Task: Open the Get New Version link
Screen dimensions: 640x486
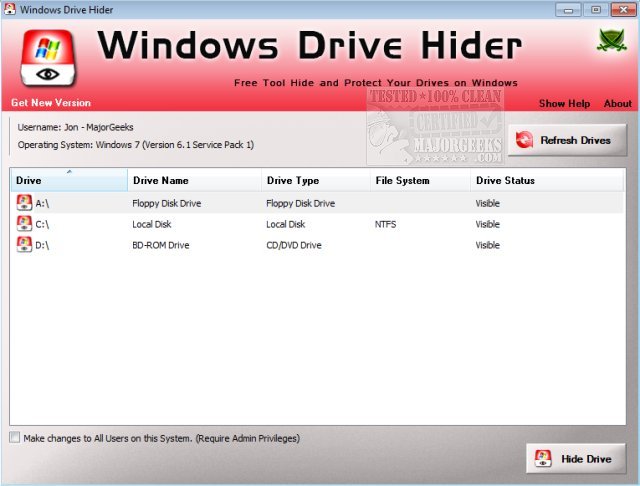Action: [x=51, y=102]
